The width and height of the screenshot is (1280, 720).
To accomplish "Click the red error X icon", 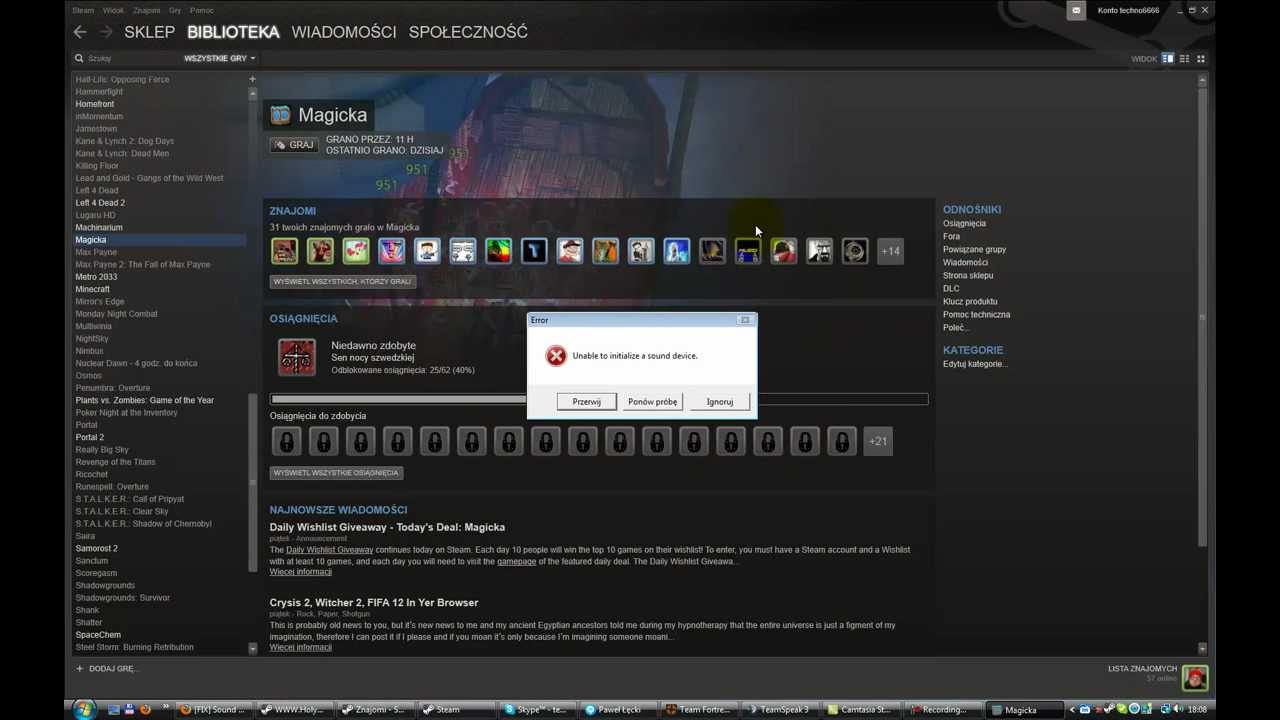I will 556,356.
